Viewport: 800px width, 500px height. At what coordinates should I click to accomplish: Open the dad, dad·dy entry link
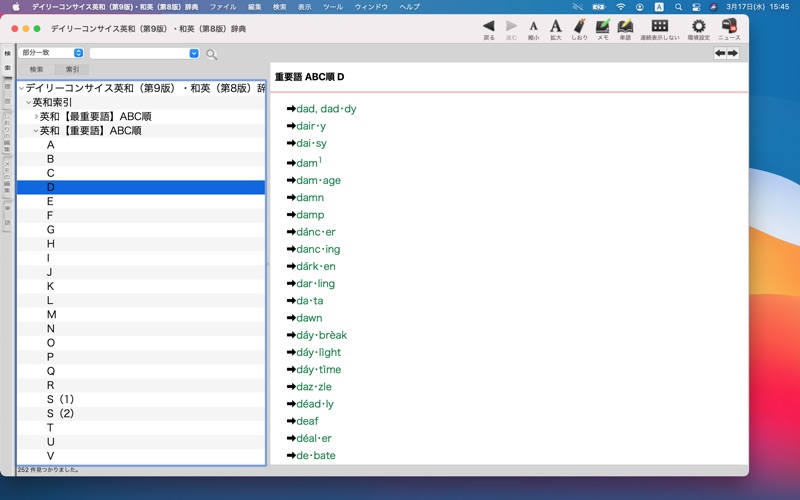[x=326, y=109]
